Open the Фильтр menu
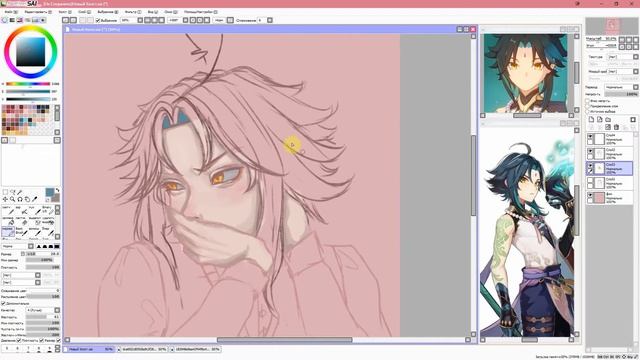The height and width of the screenshot is (360, 640). [133, 12]
